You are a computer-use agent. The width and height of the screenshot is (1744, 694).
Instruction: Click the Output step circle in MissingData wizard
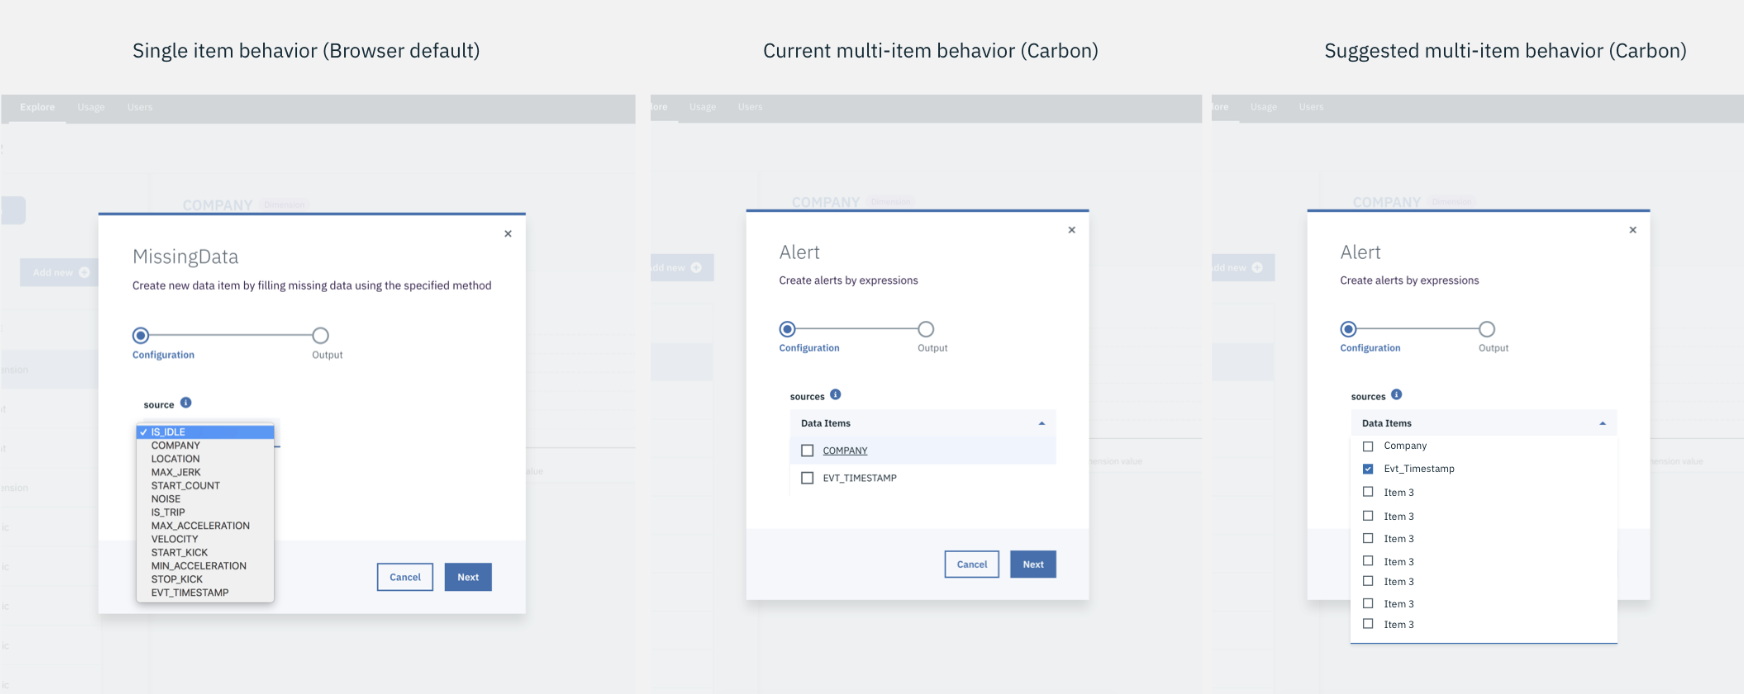coord(320,337)
